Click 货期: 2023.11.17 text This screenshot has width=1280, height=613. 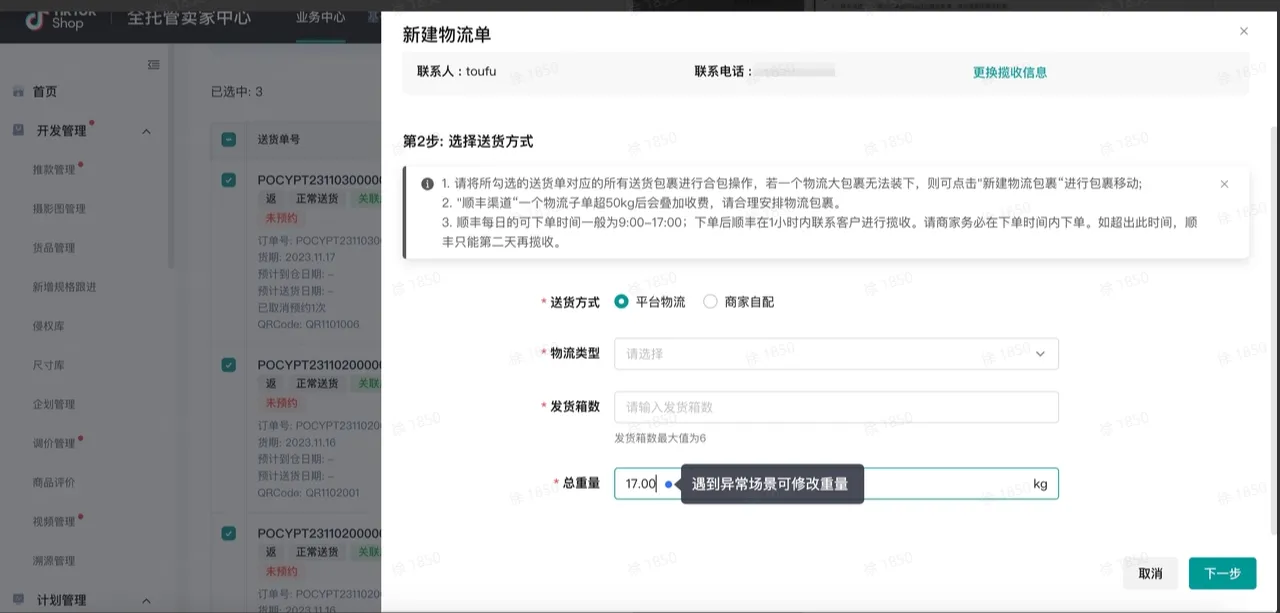click(297, 257)
